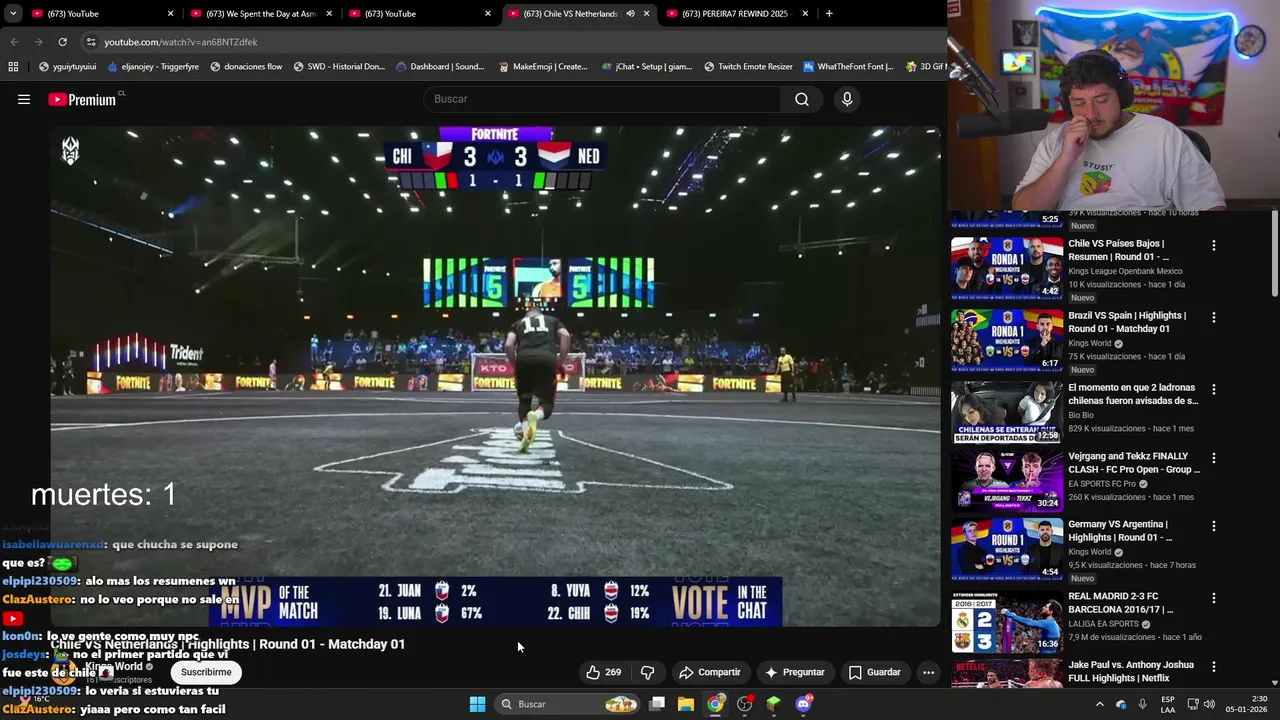Open options for 'REAL MADRID 2-3 FC BARCELONA' video

point(1214,598)
